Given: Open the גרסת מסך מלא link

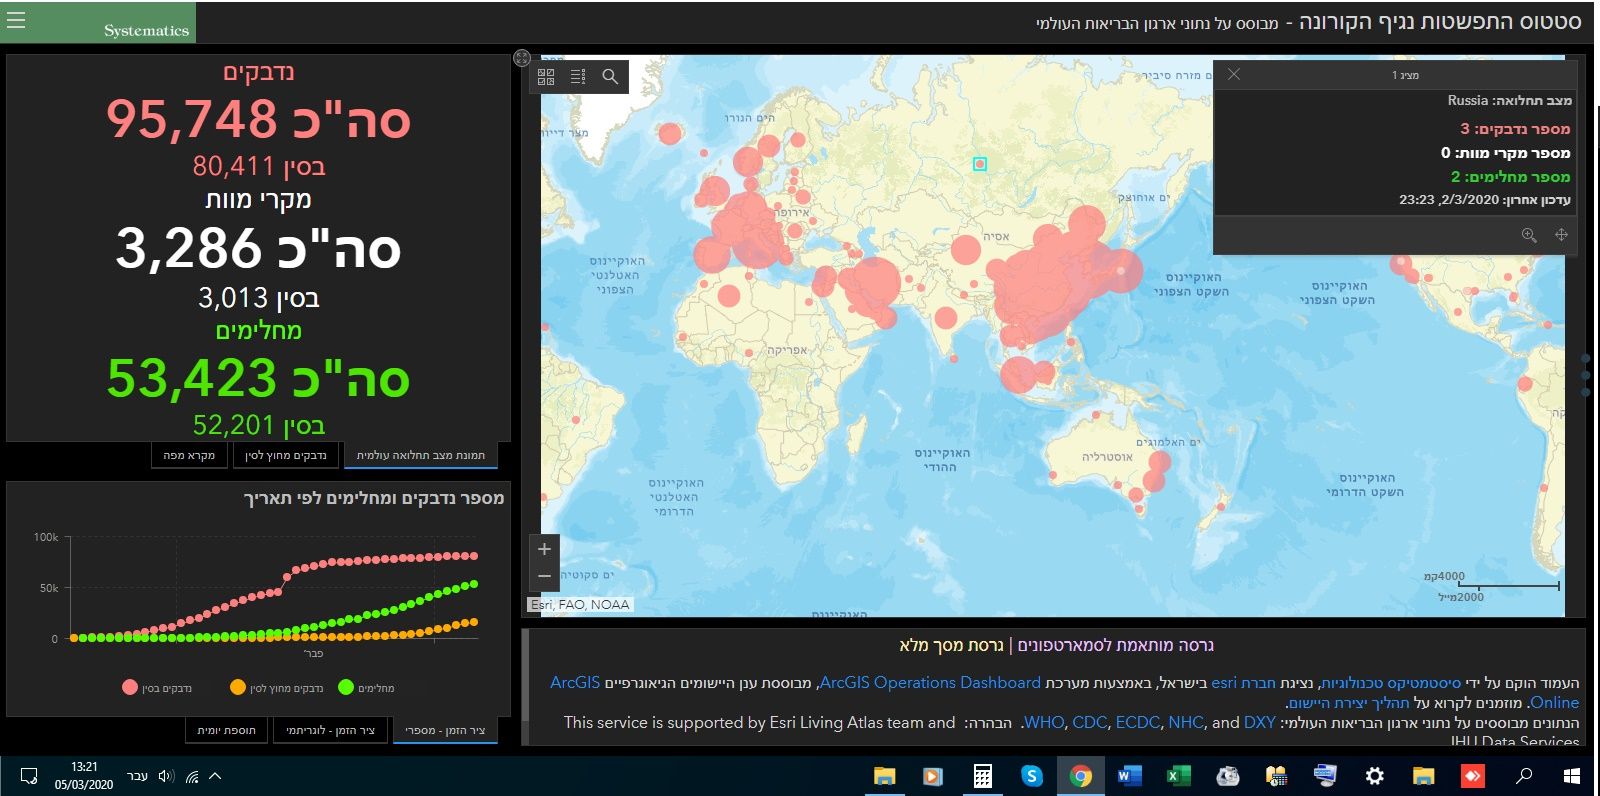Looking at the screenshot, I should (x=951, y=645).
